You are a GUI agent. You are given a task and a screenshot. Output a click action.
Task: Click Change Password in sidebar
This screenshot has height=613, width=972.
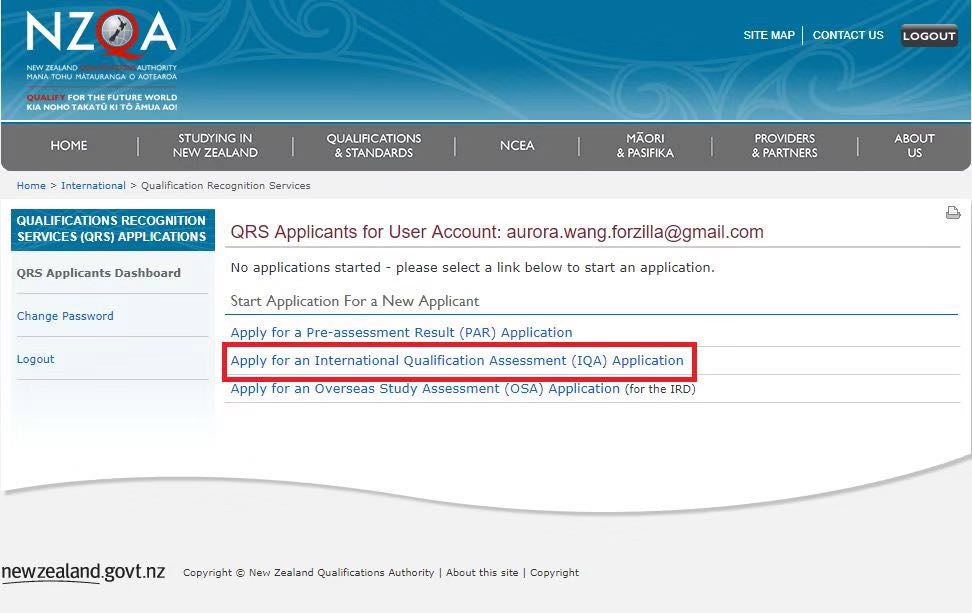pos(65,316)
